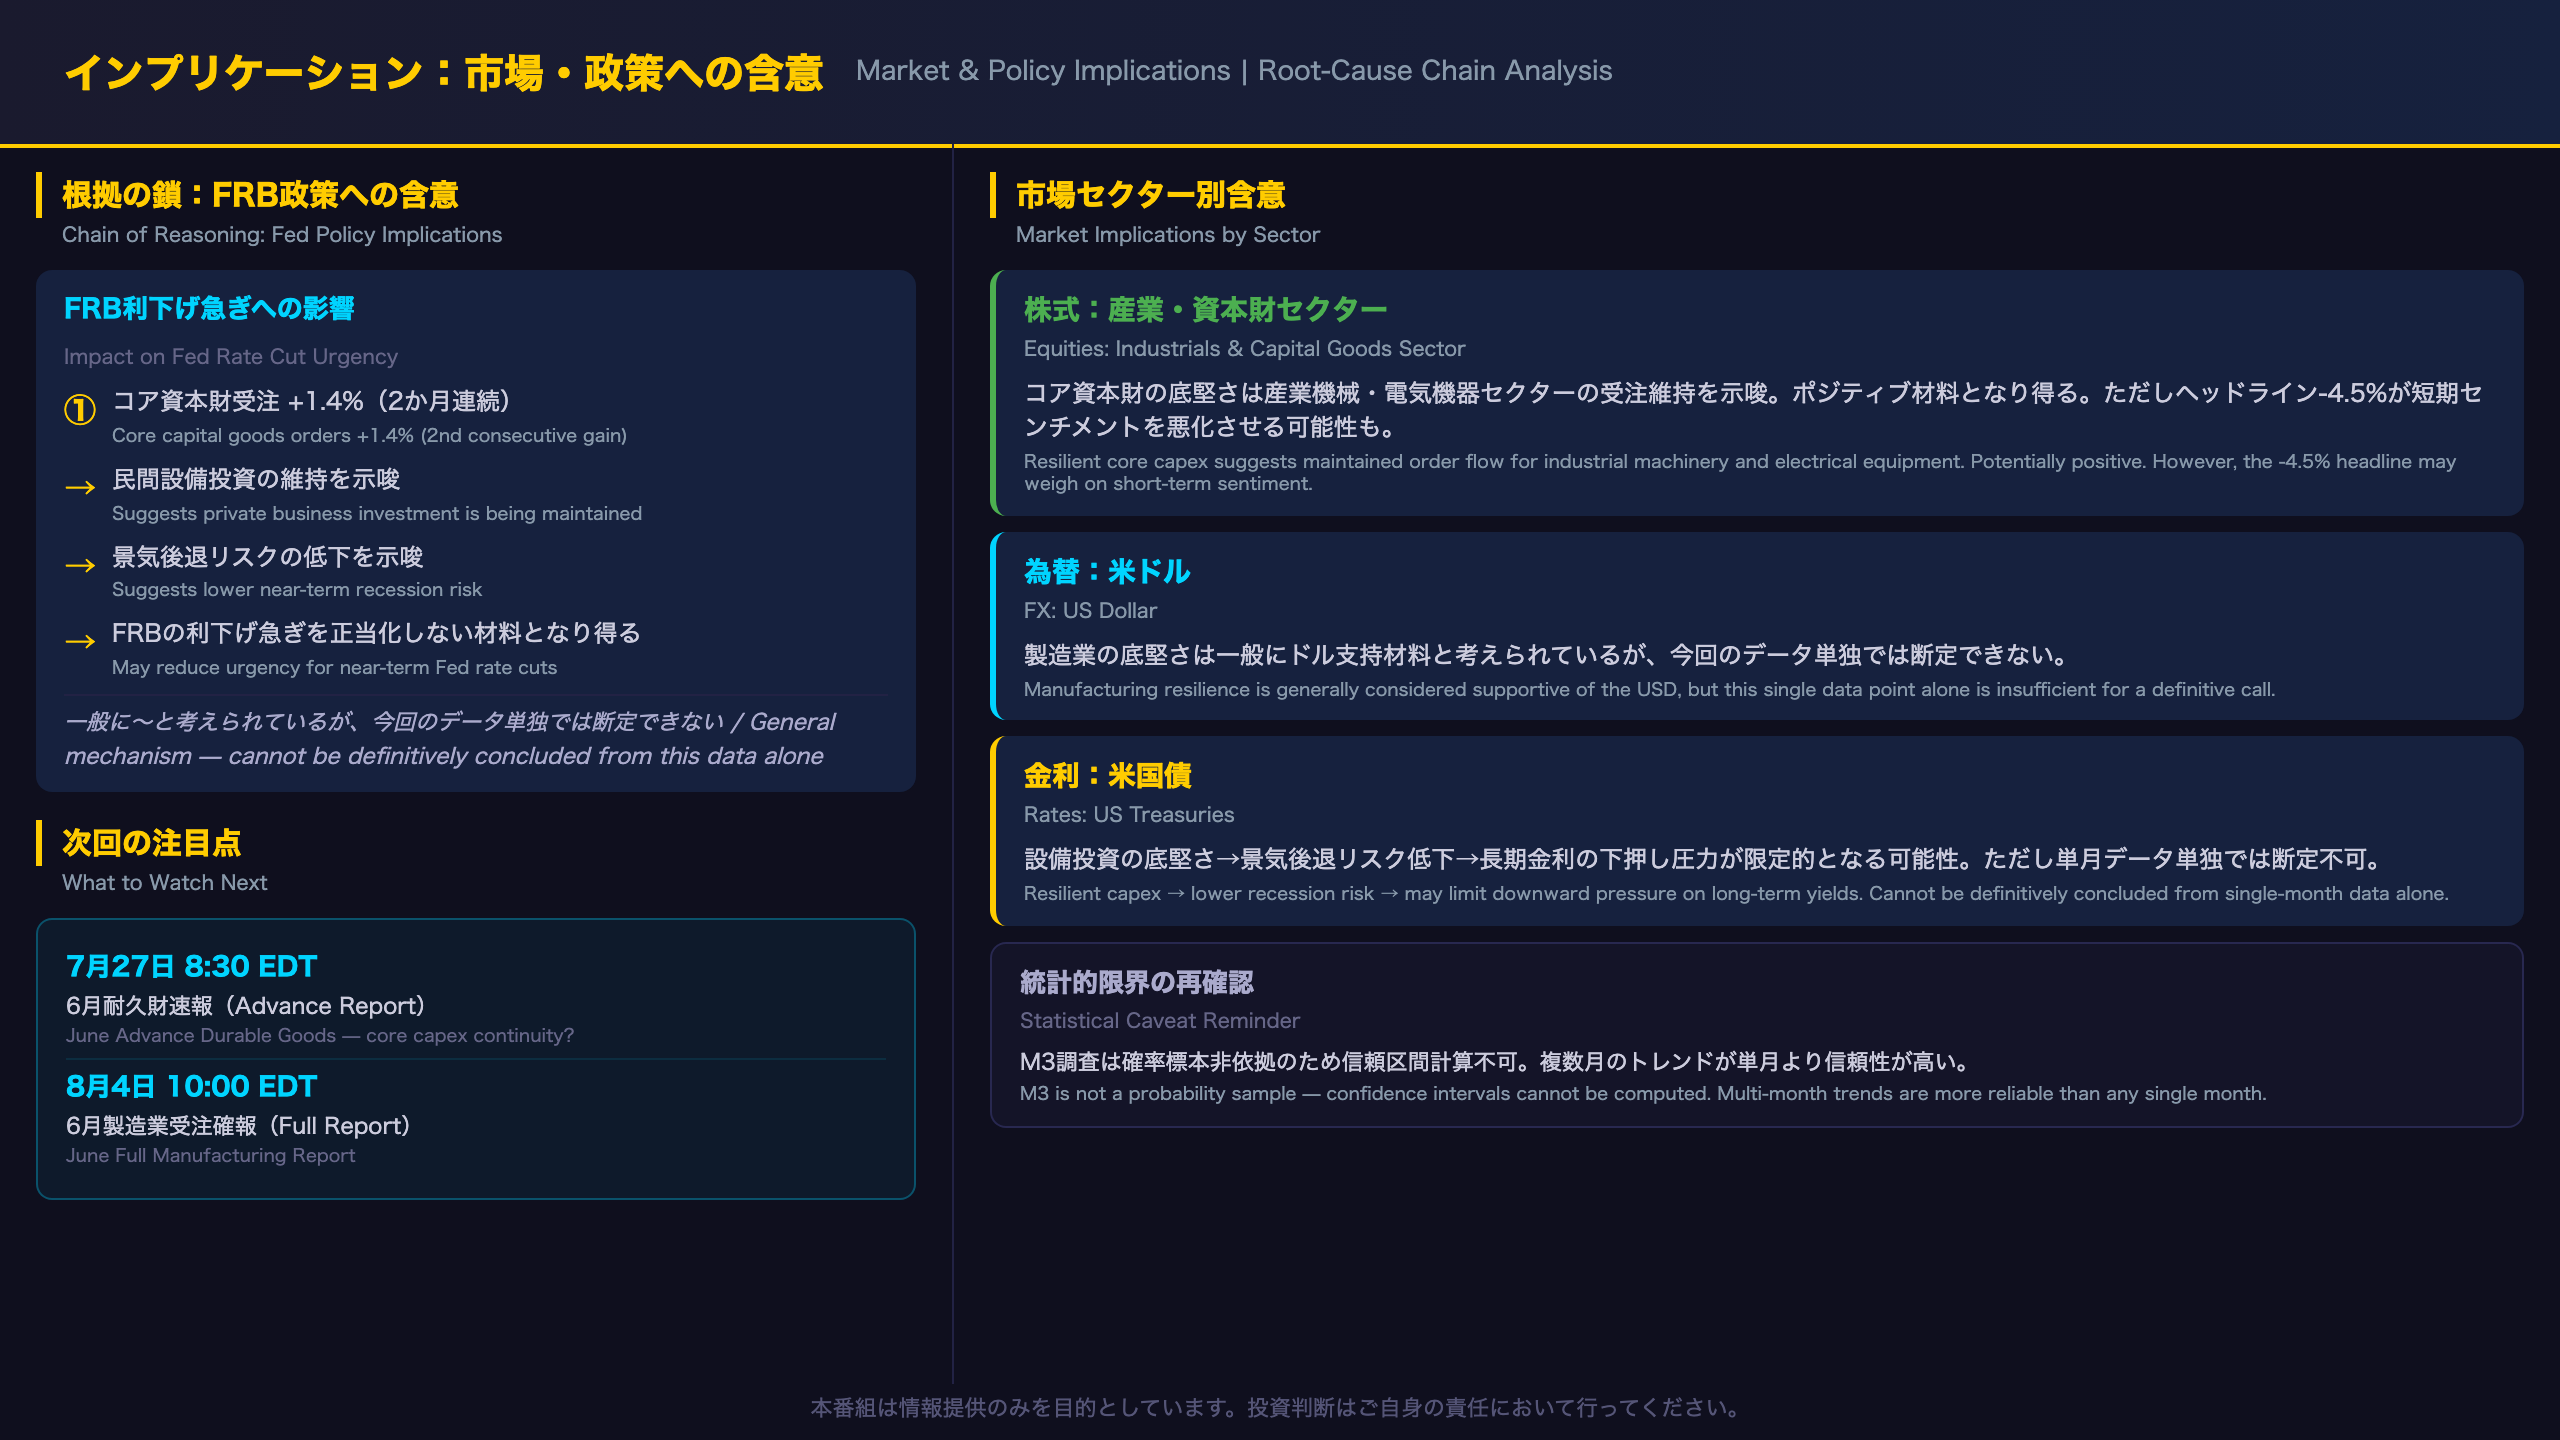Click 6月耐久財速報（Advance Report）
Image resolution: width=2560 pixels, height=1440 pixels.
250,1006
